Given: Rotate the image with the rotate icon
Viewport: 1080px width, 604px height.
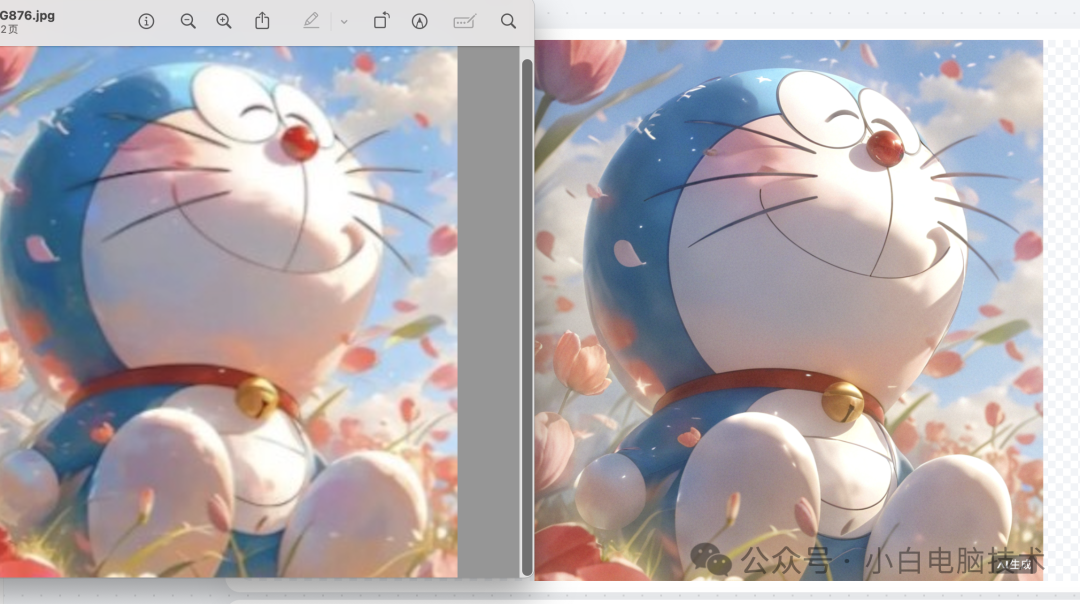Looking at the screenshot, I should [x=381, y=21].
